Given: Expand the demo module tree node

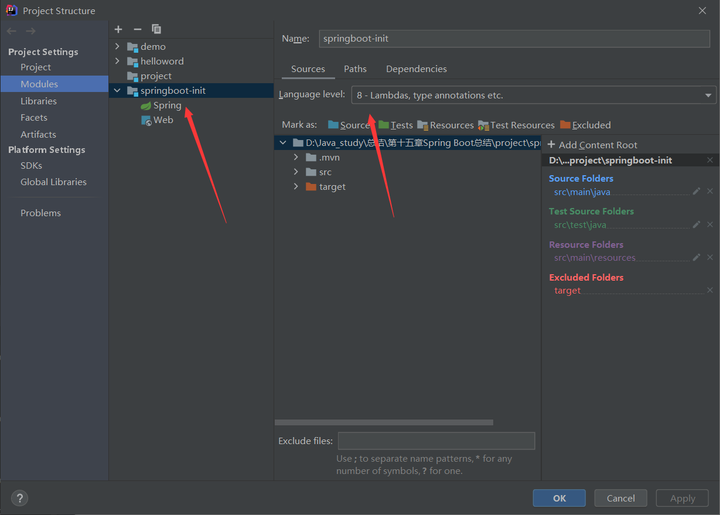Looking at the screenshot, I should tap(117, 46).
